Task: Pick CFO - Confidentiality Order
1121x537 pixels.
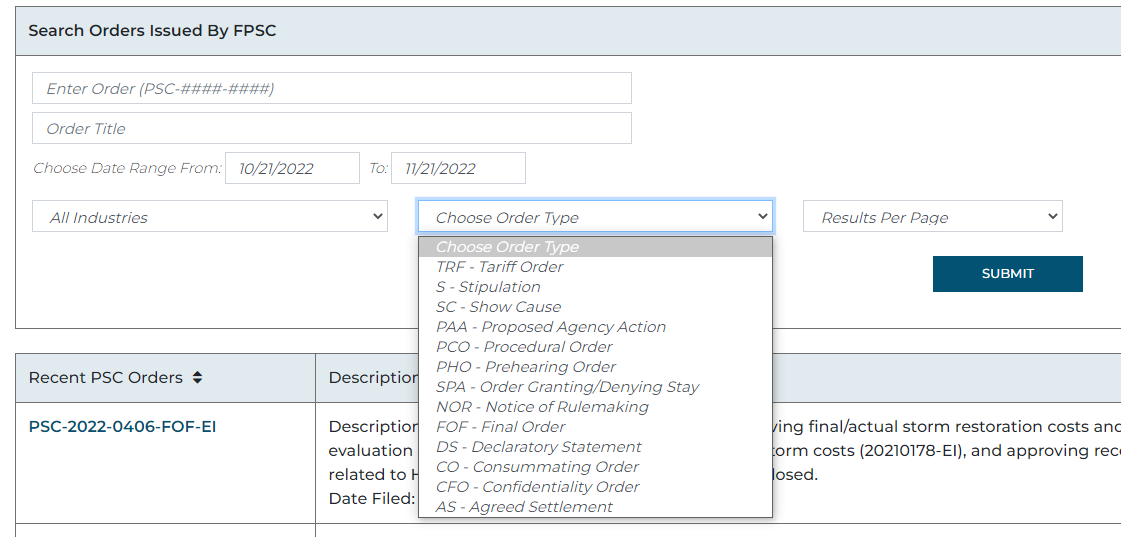Action: [537, 487]
